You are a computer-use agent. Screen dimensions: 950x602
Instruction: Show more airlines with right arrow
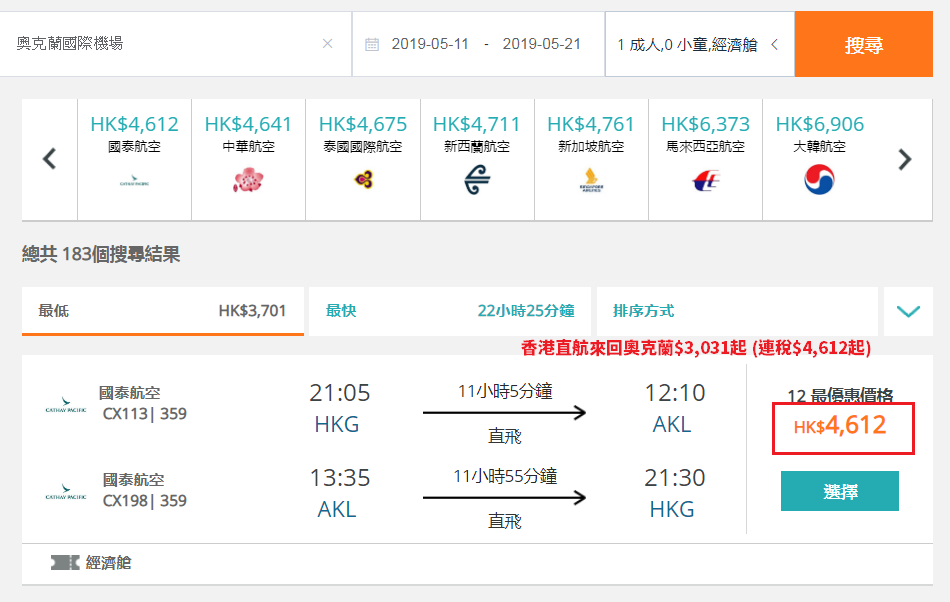tap(905, 159)
